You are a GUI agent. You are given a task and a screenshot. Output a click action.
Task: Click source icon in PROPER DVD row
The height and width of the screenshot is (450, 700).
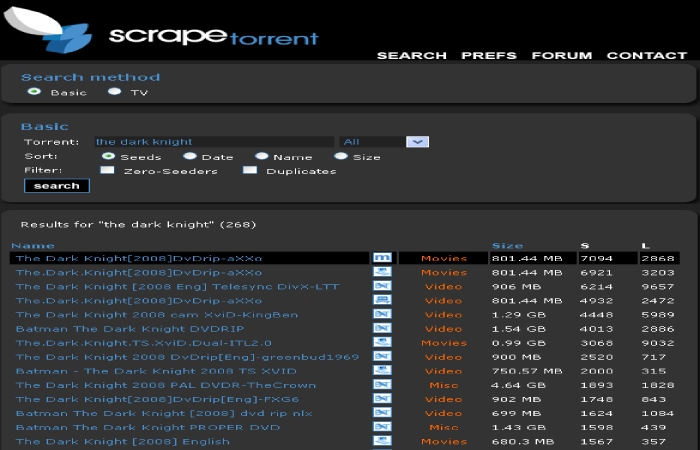382,427
